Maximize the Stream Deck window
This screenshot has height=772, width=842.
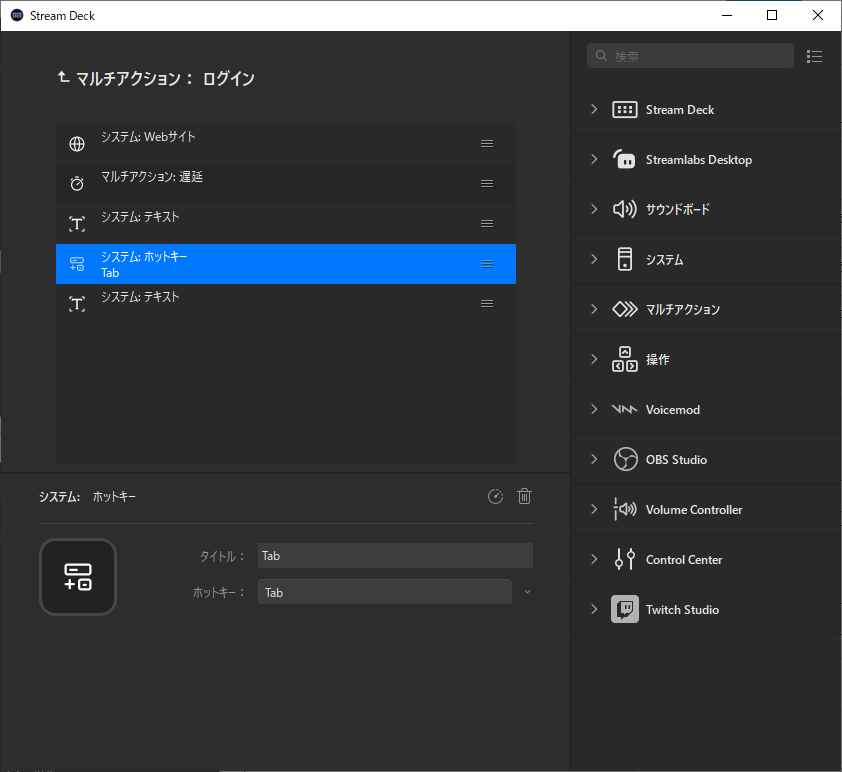772,15
